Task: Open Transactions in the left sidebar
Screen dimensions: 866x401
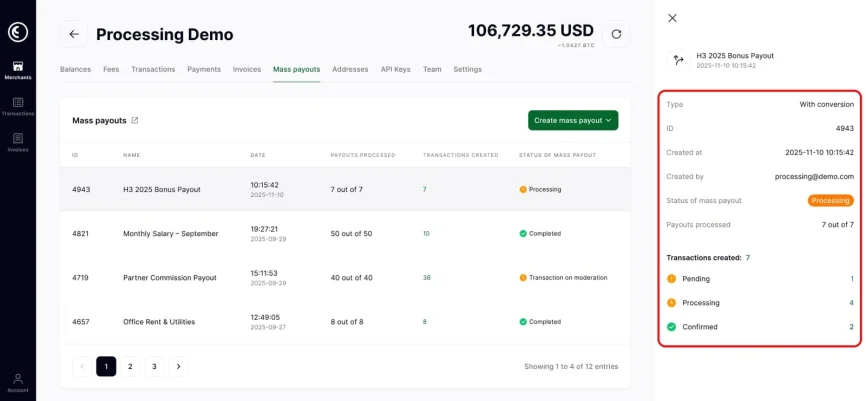Action: [17, 106]
